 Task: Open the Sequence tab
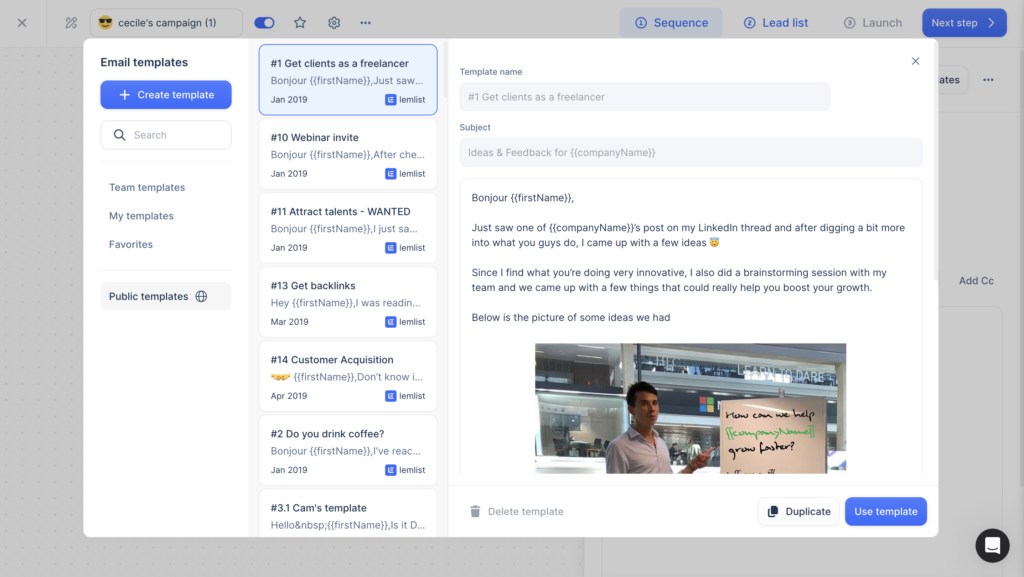tap(671, 22)
